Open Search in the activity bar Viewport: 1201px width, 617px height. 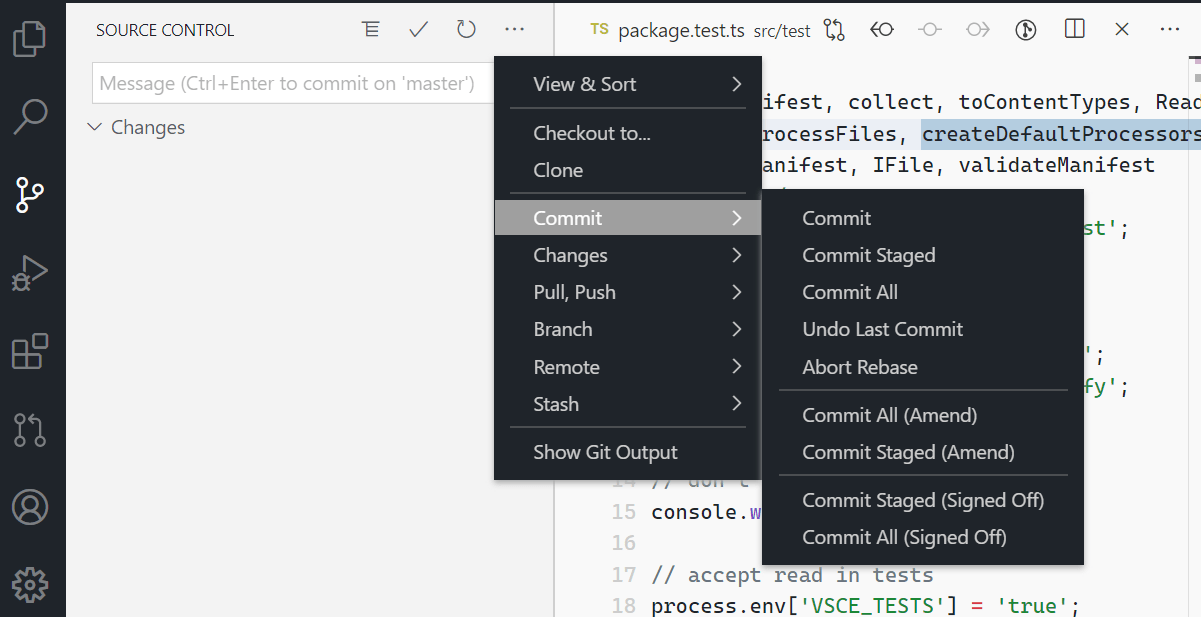(30, 116)
